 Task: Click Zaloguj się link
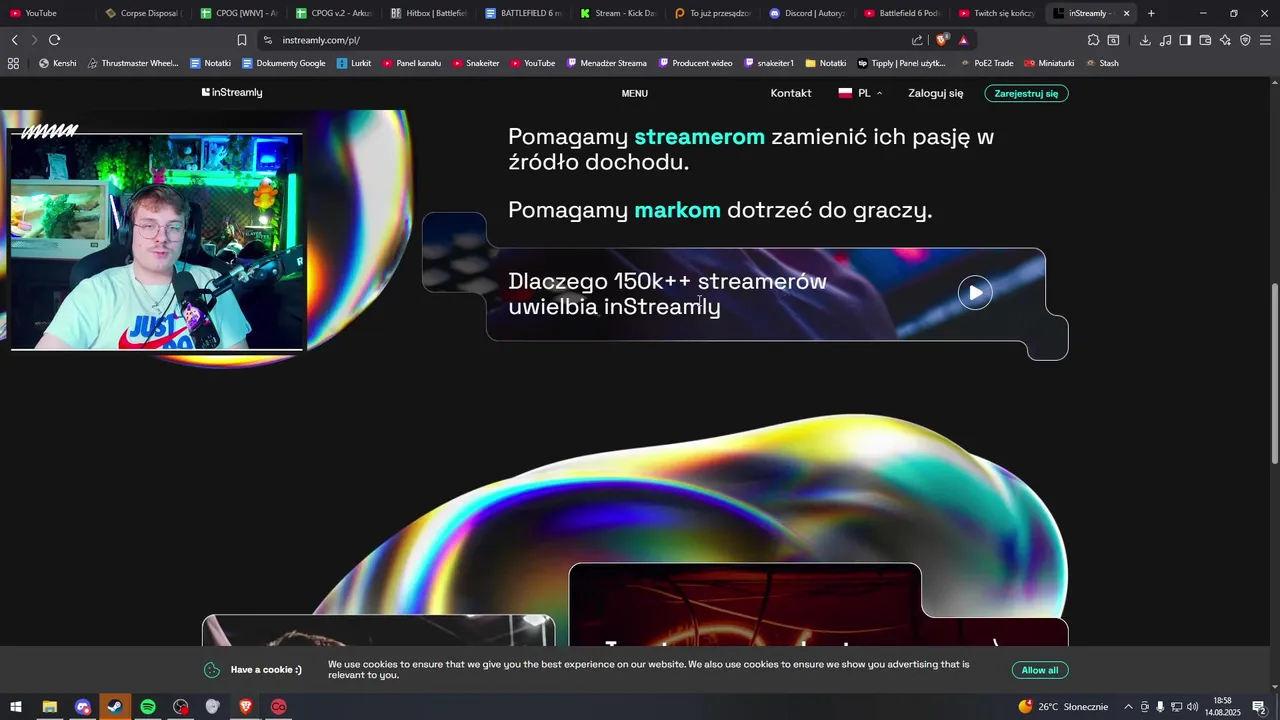[x=936, y=93]
